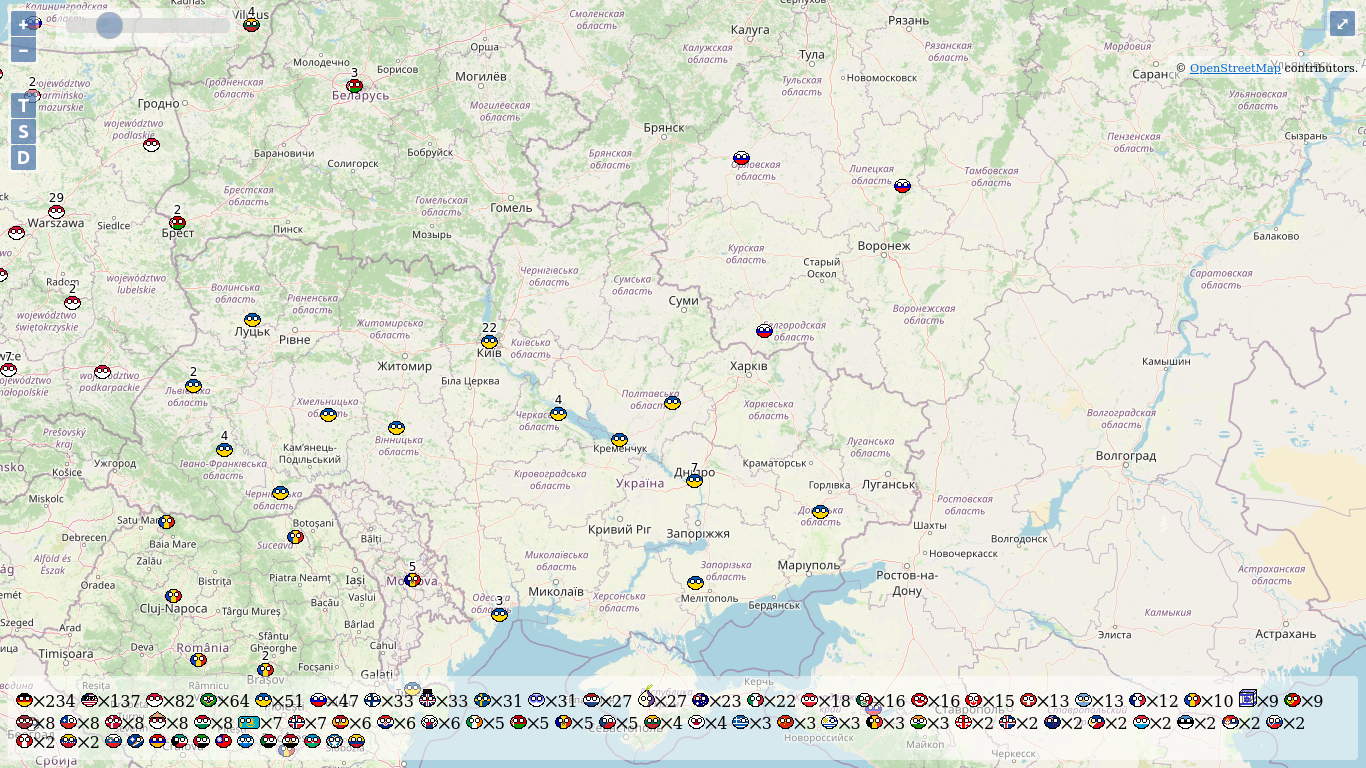Screen dimensions: 1366x768
Task: Click the Netherlands ball ×27 in legend
Action: [591, 701]
